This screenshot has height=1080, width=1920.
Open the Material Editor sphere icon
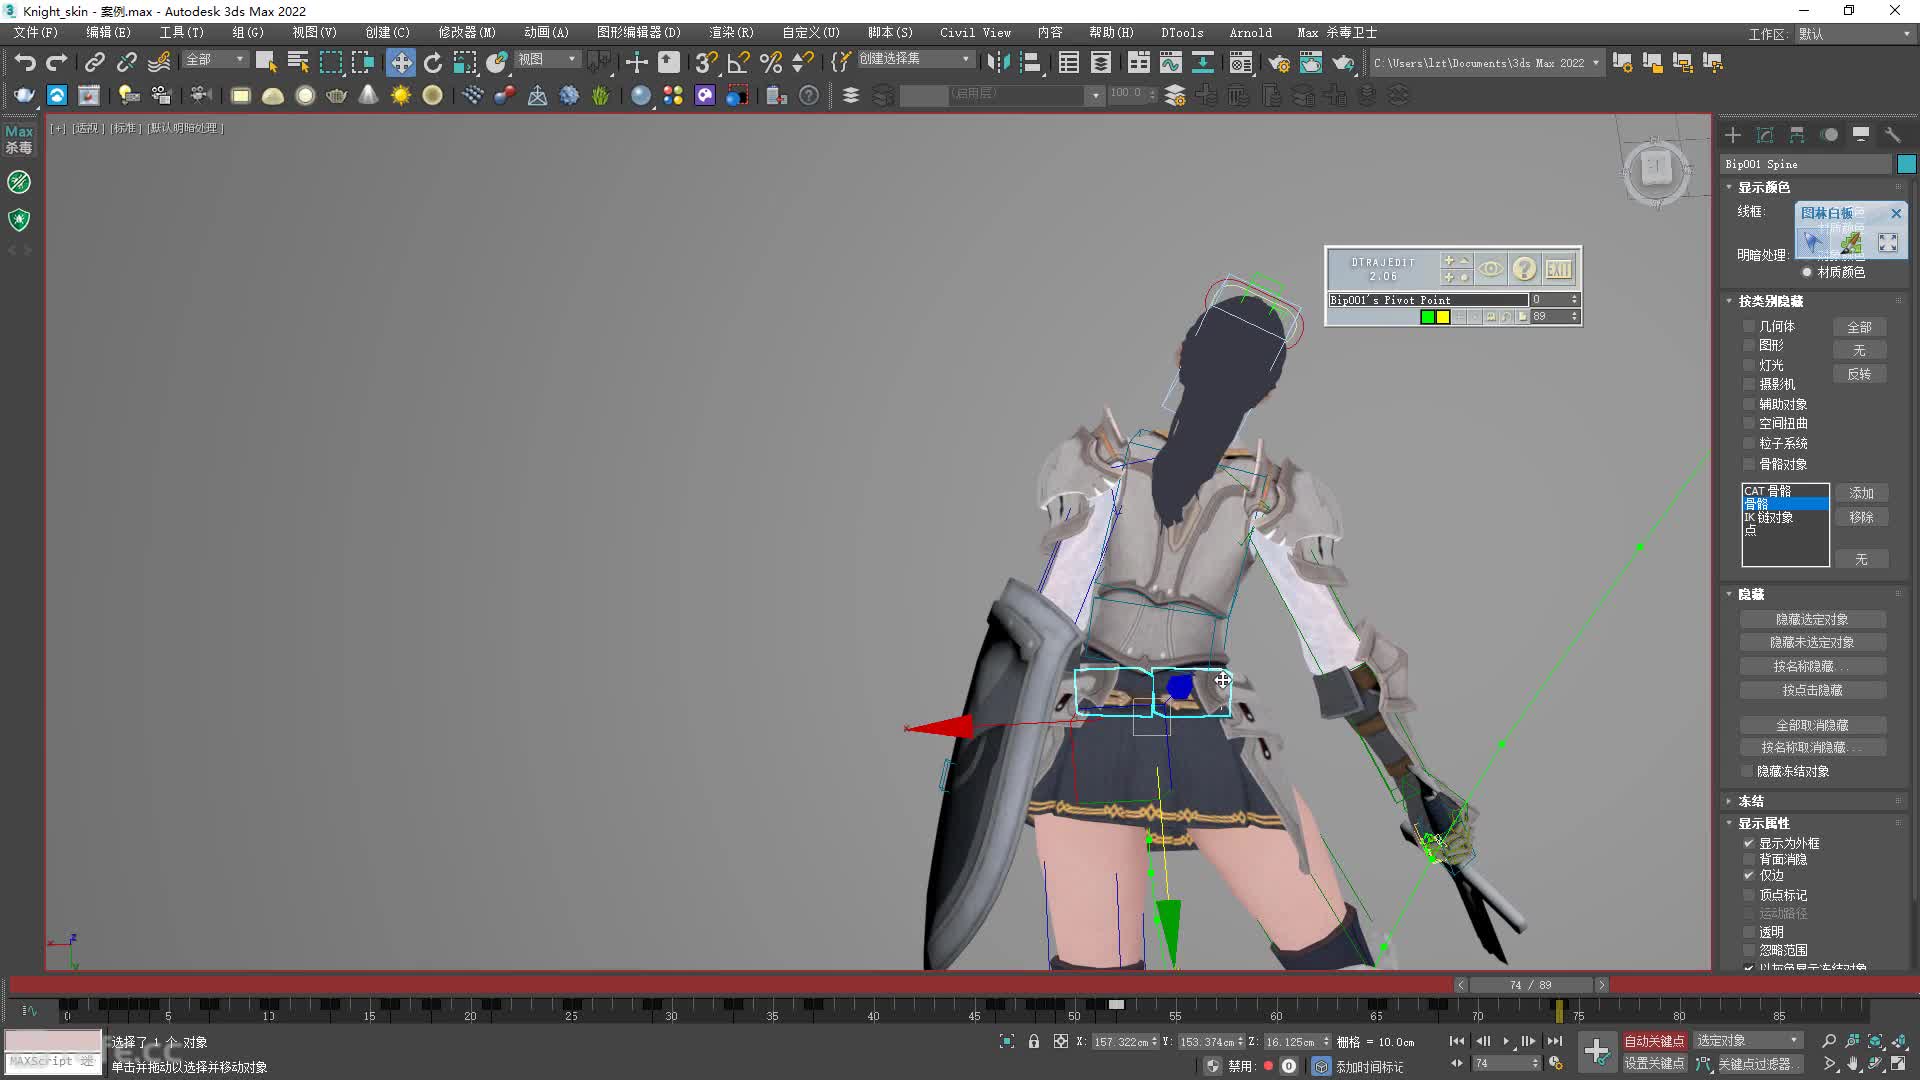click(x=1240, y=62)
